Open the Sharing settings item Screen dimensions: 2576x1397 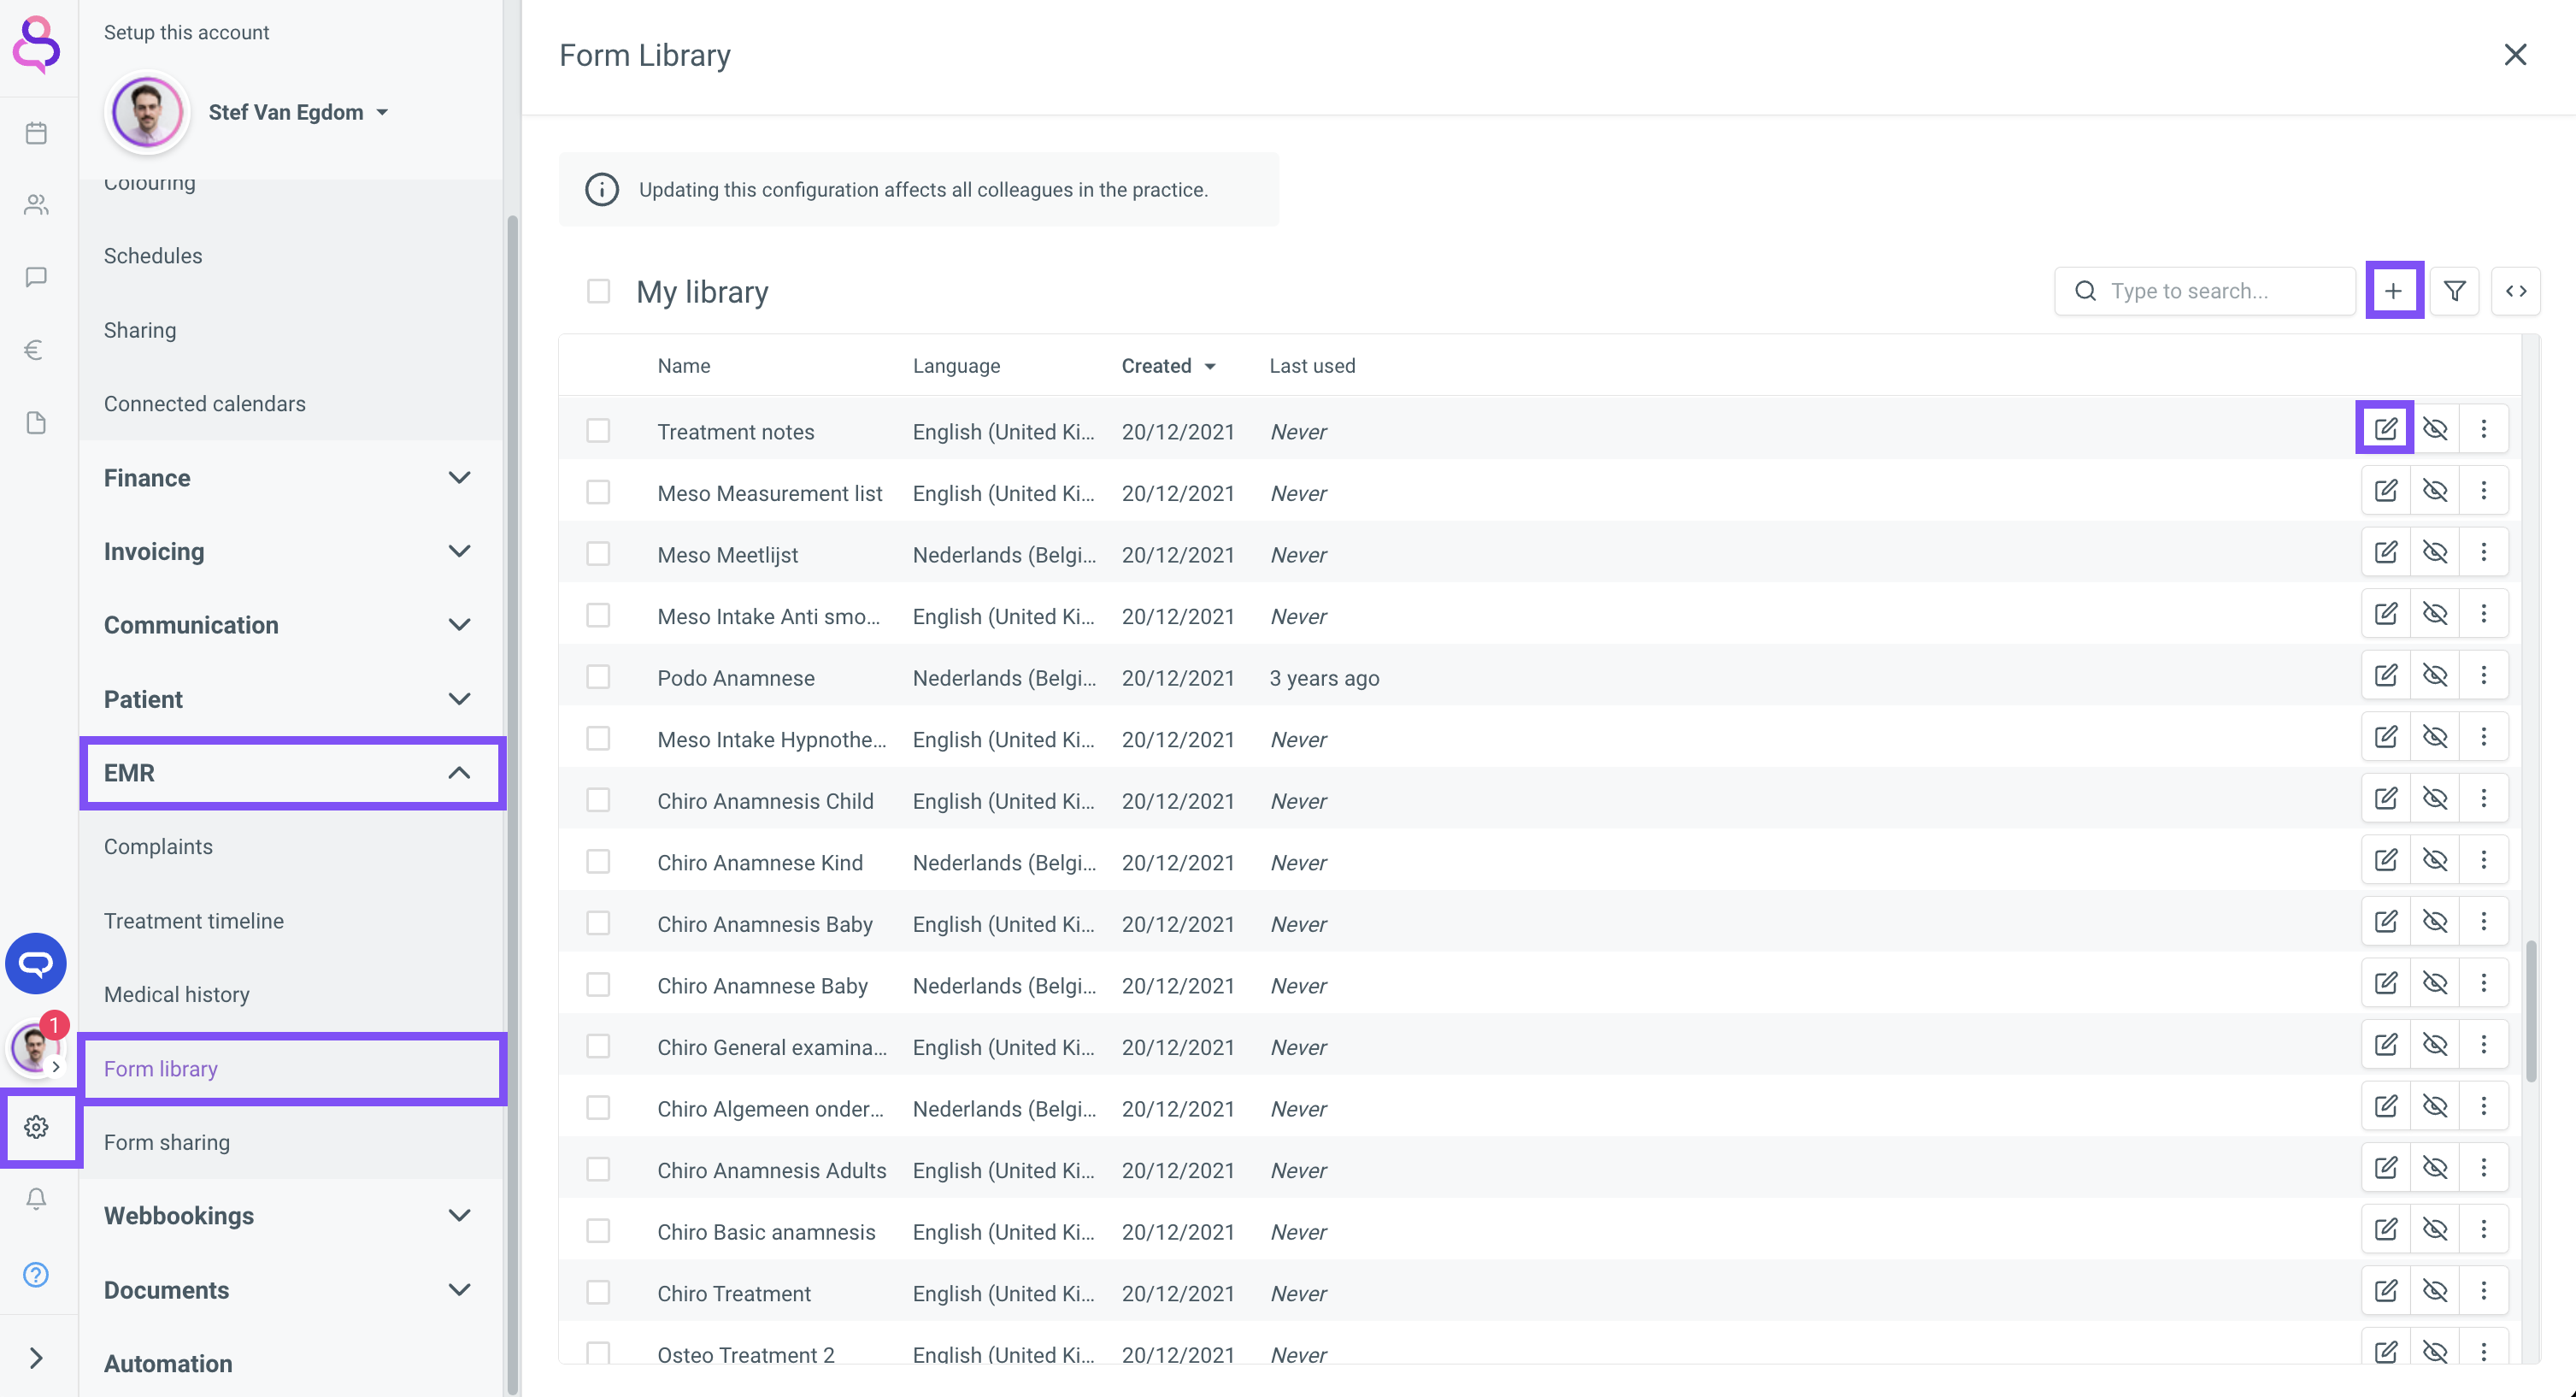click(x=290, y=330)
